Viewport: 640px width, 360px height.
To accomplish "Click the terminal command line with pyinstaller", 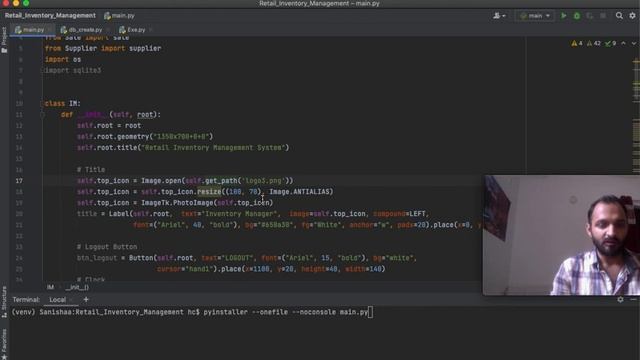I will [x=192, y=312].
